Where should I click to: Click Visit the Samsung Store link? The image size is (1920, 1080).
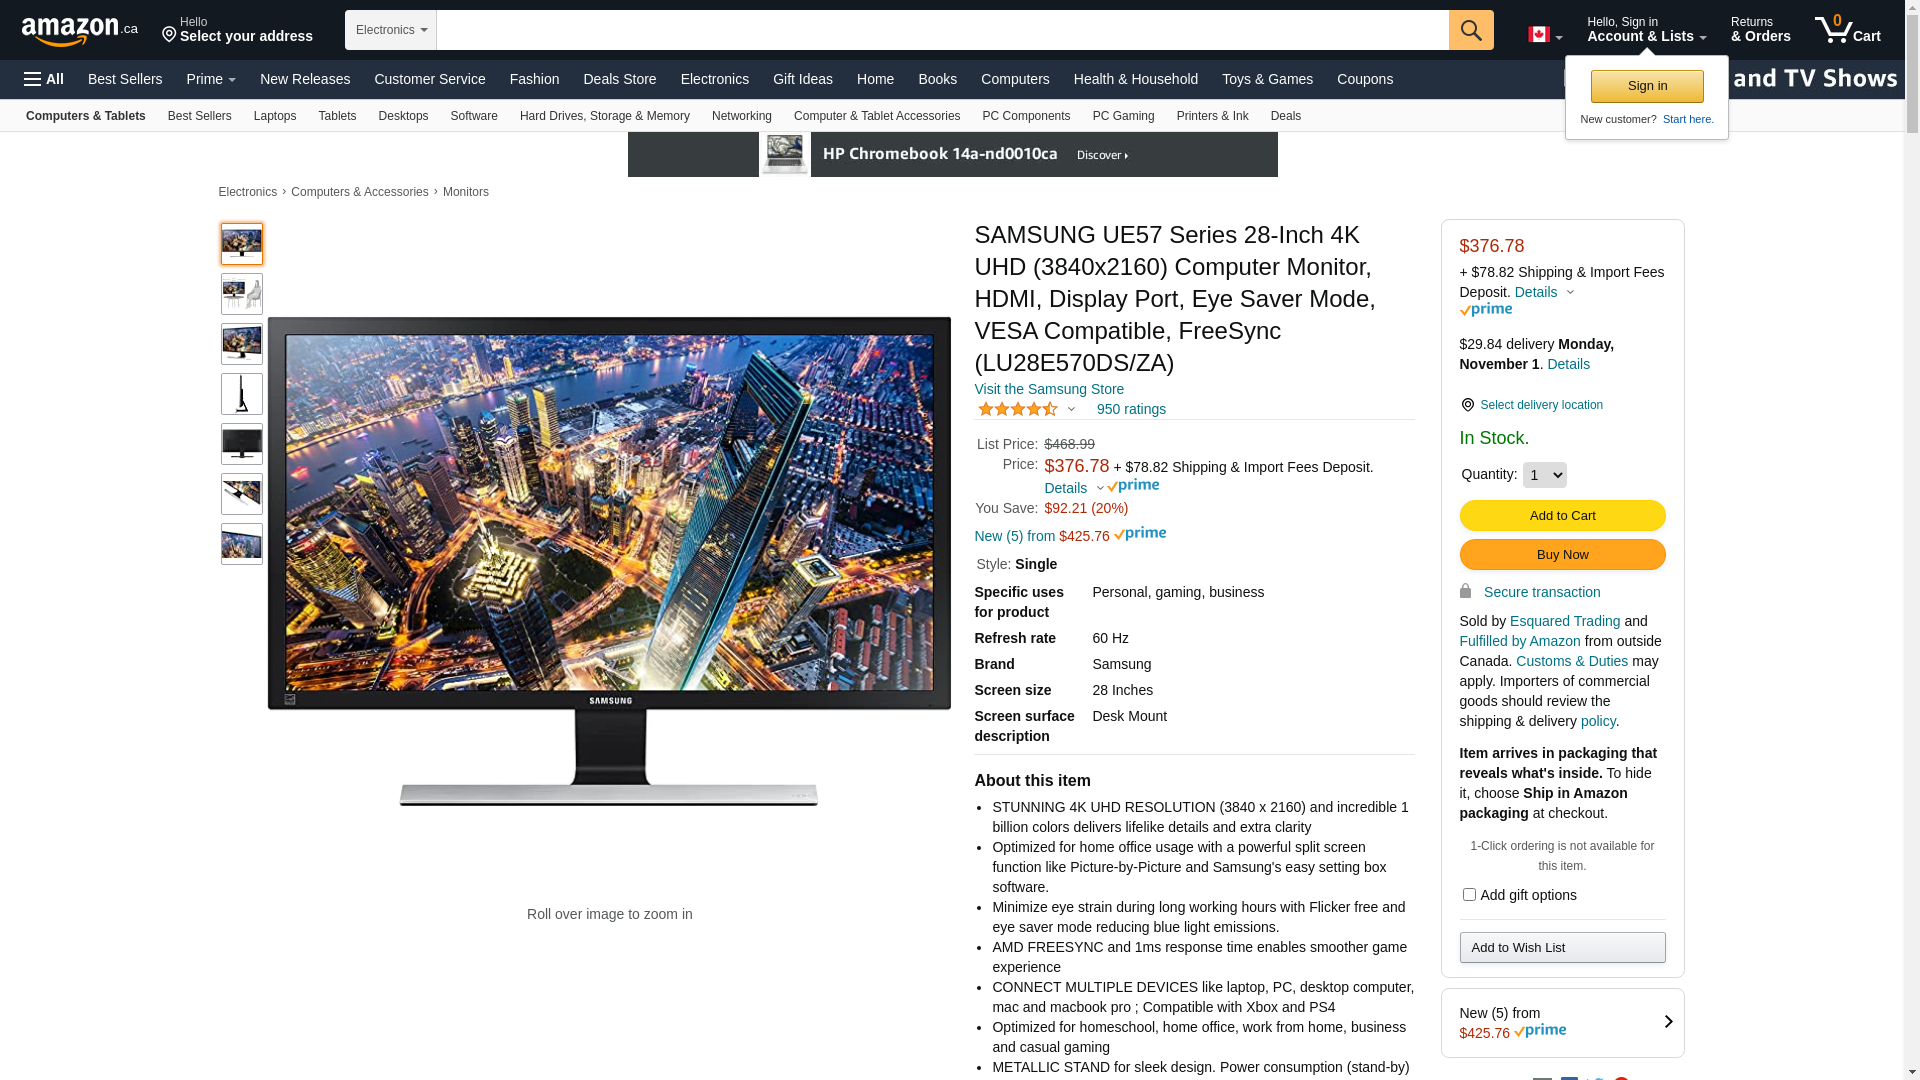[x=1048, y=389]
